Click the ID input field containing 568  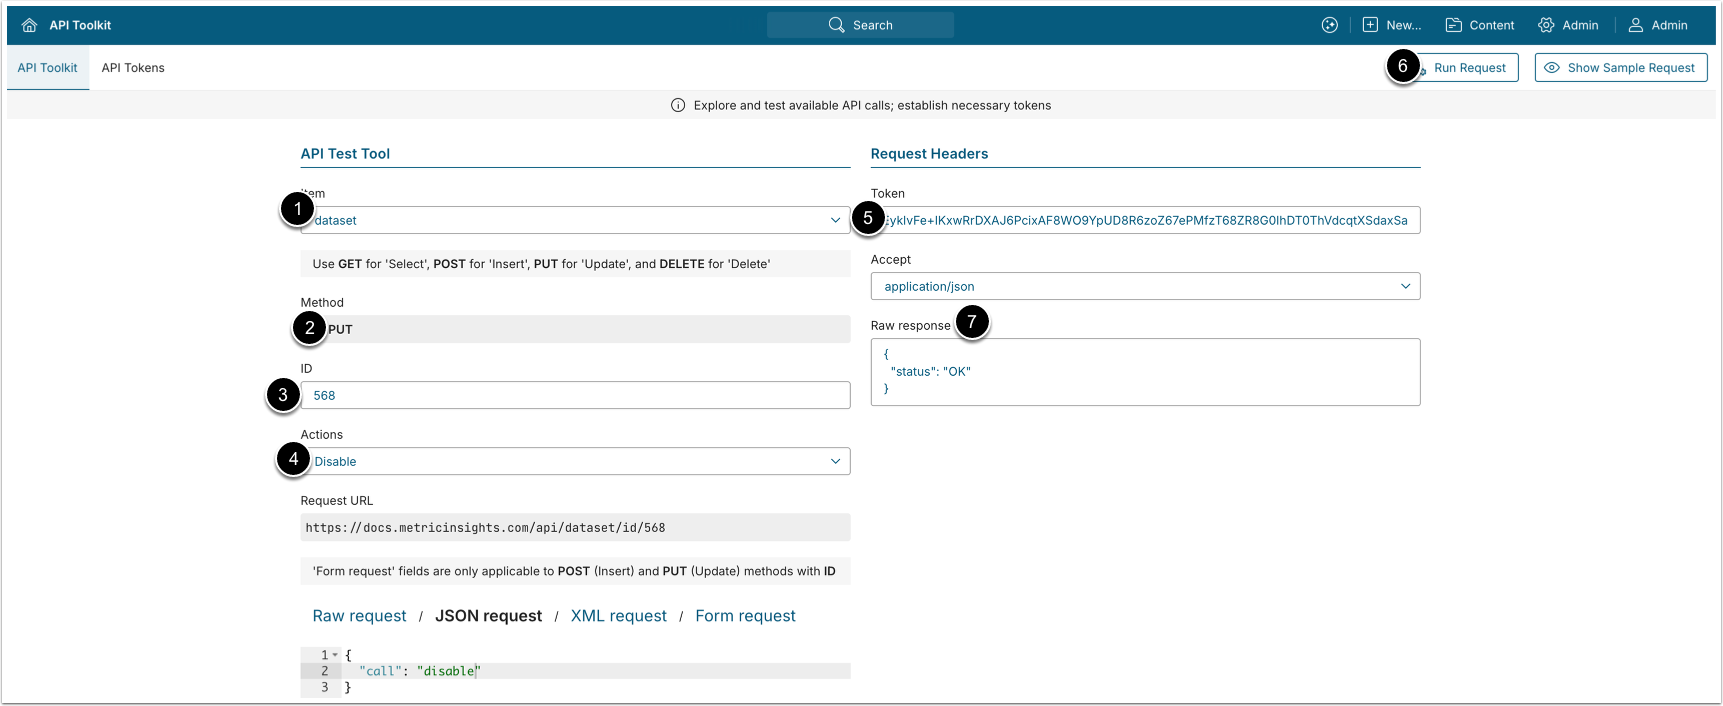575,395
